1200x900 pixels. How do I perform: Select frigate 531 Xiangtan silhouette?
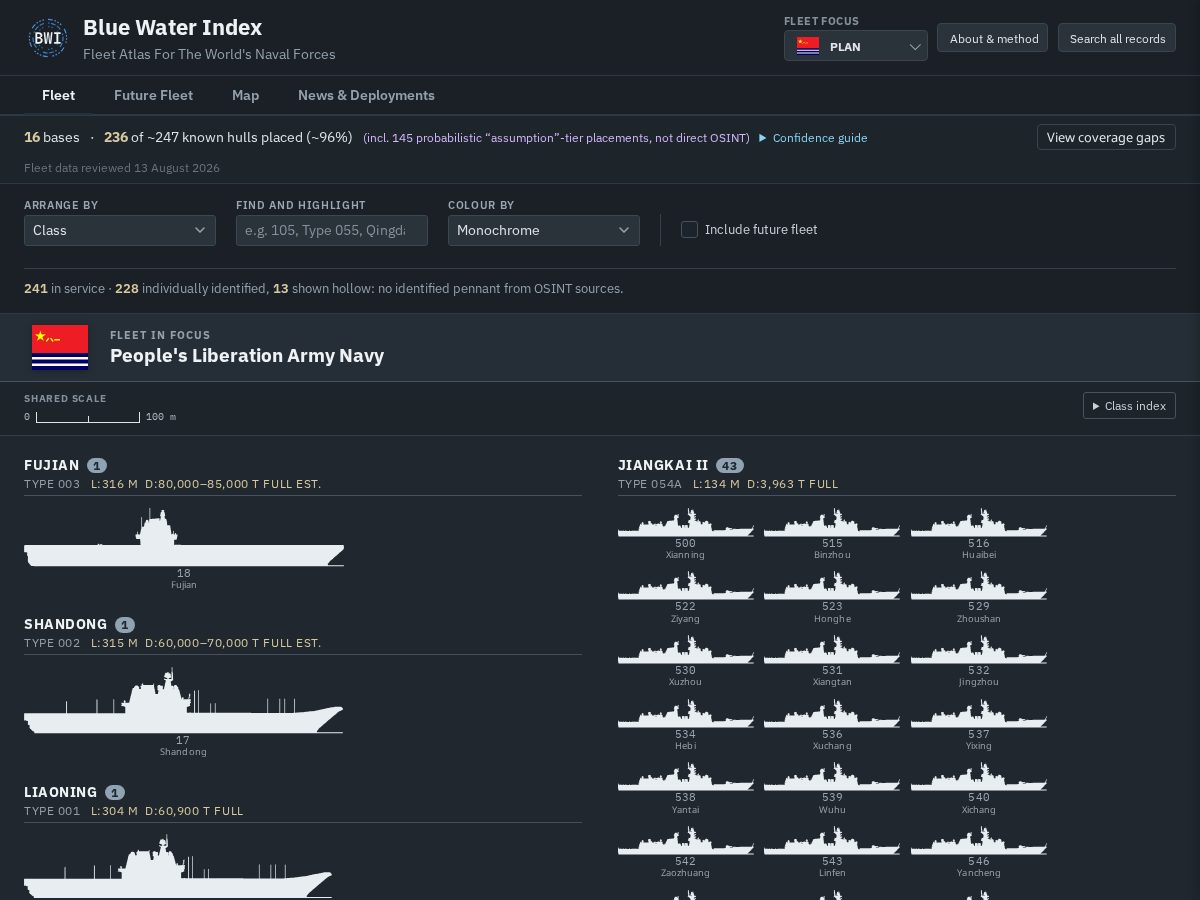[832, 651]
